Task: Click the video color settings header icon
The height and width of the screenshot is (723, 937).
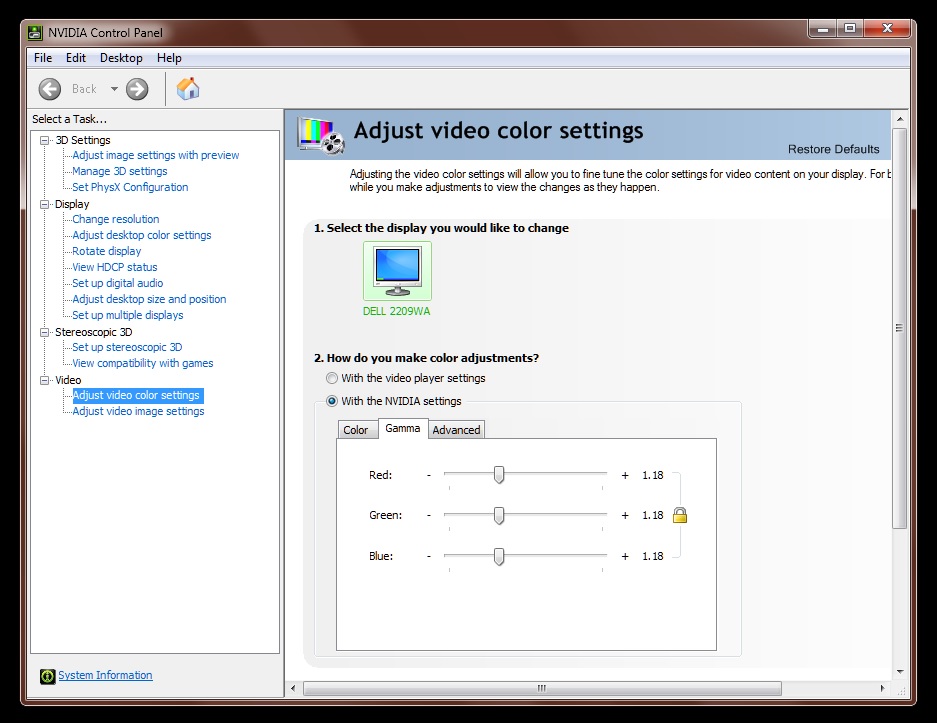Action: pyautogui.click(x=321, y=136)
